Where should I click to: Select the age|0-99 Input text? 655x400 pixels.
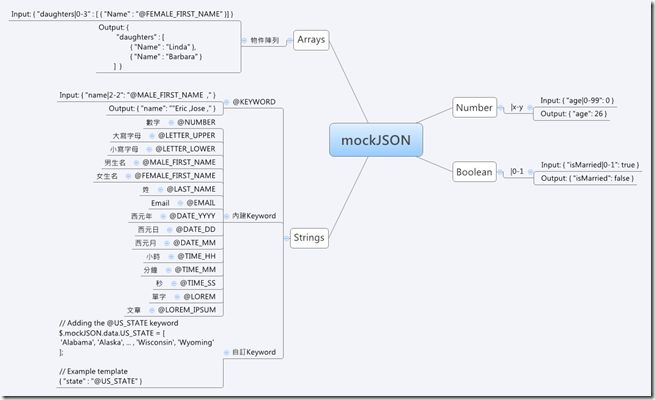pyautogui.click(x=577, y=101)
